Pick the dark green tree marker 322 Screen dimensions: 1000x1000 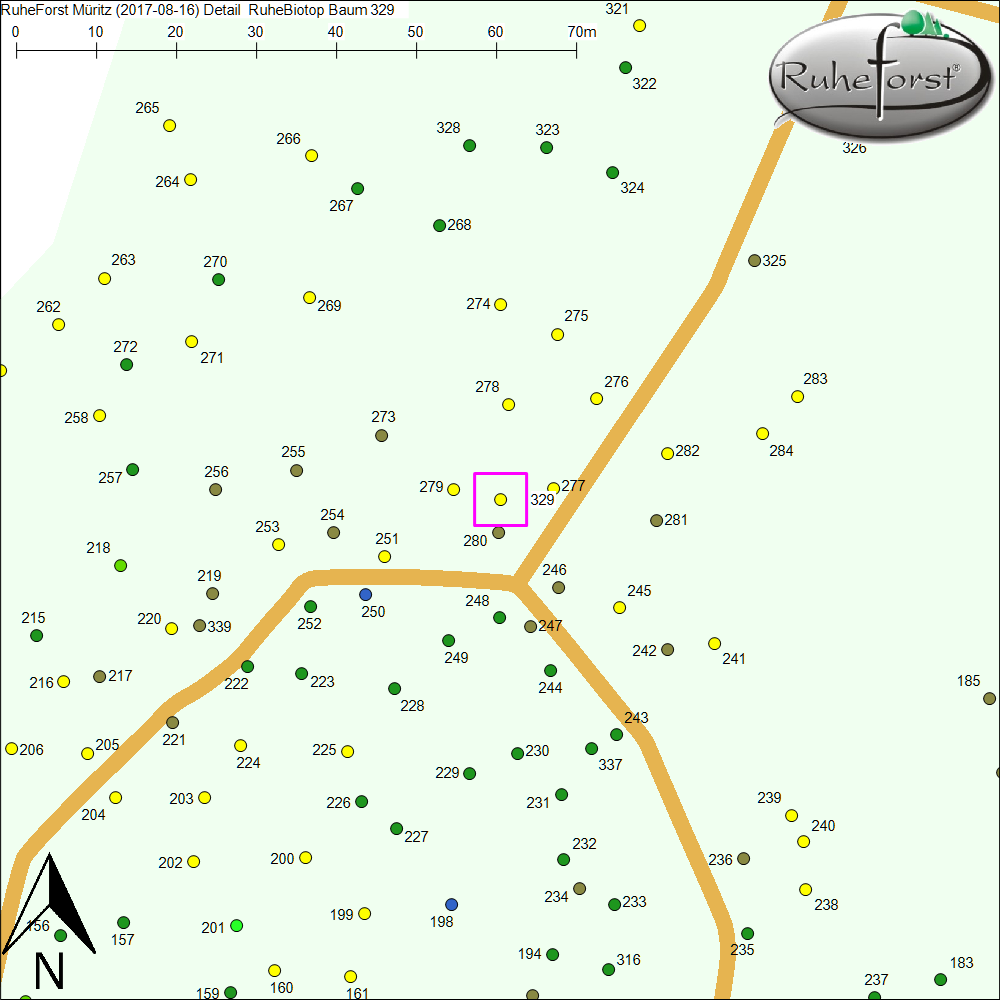pyautogui.click(x=625, y=68)
